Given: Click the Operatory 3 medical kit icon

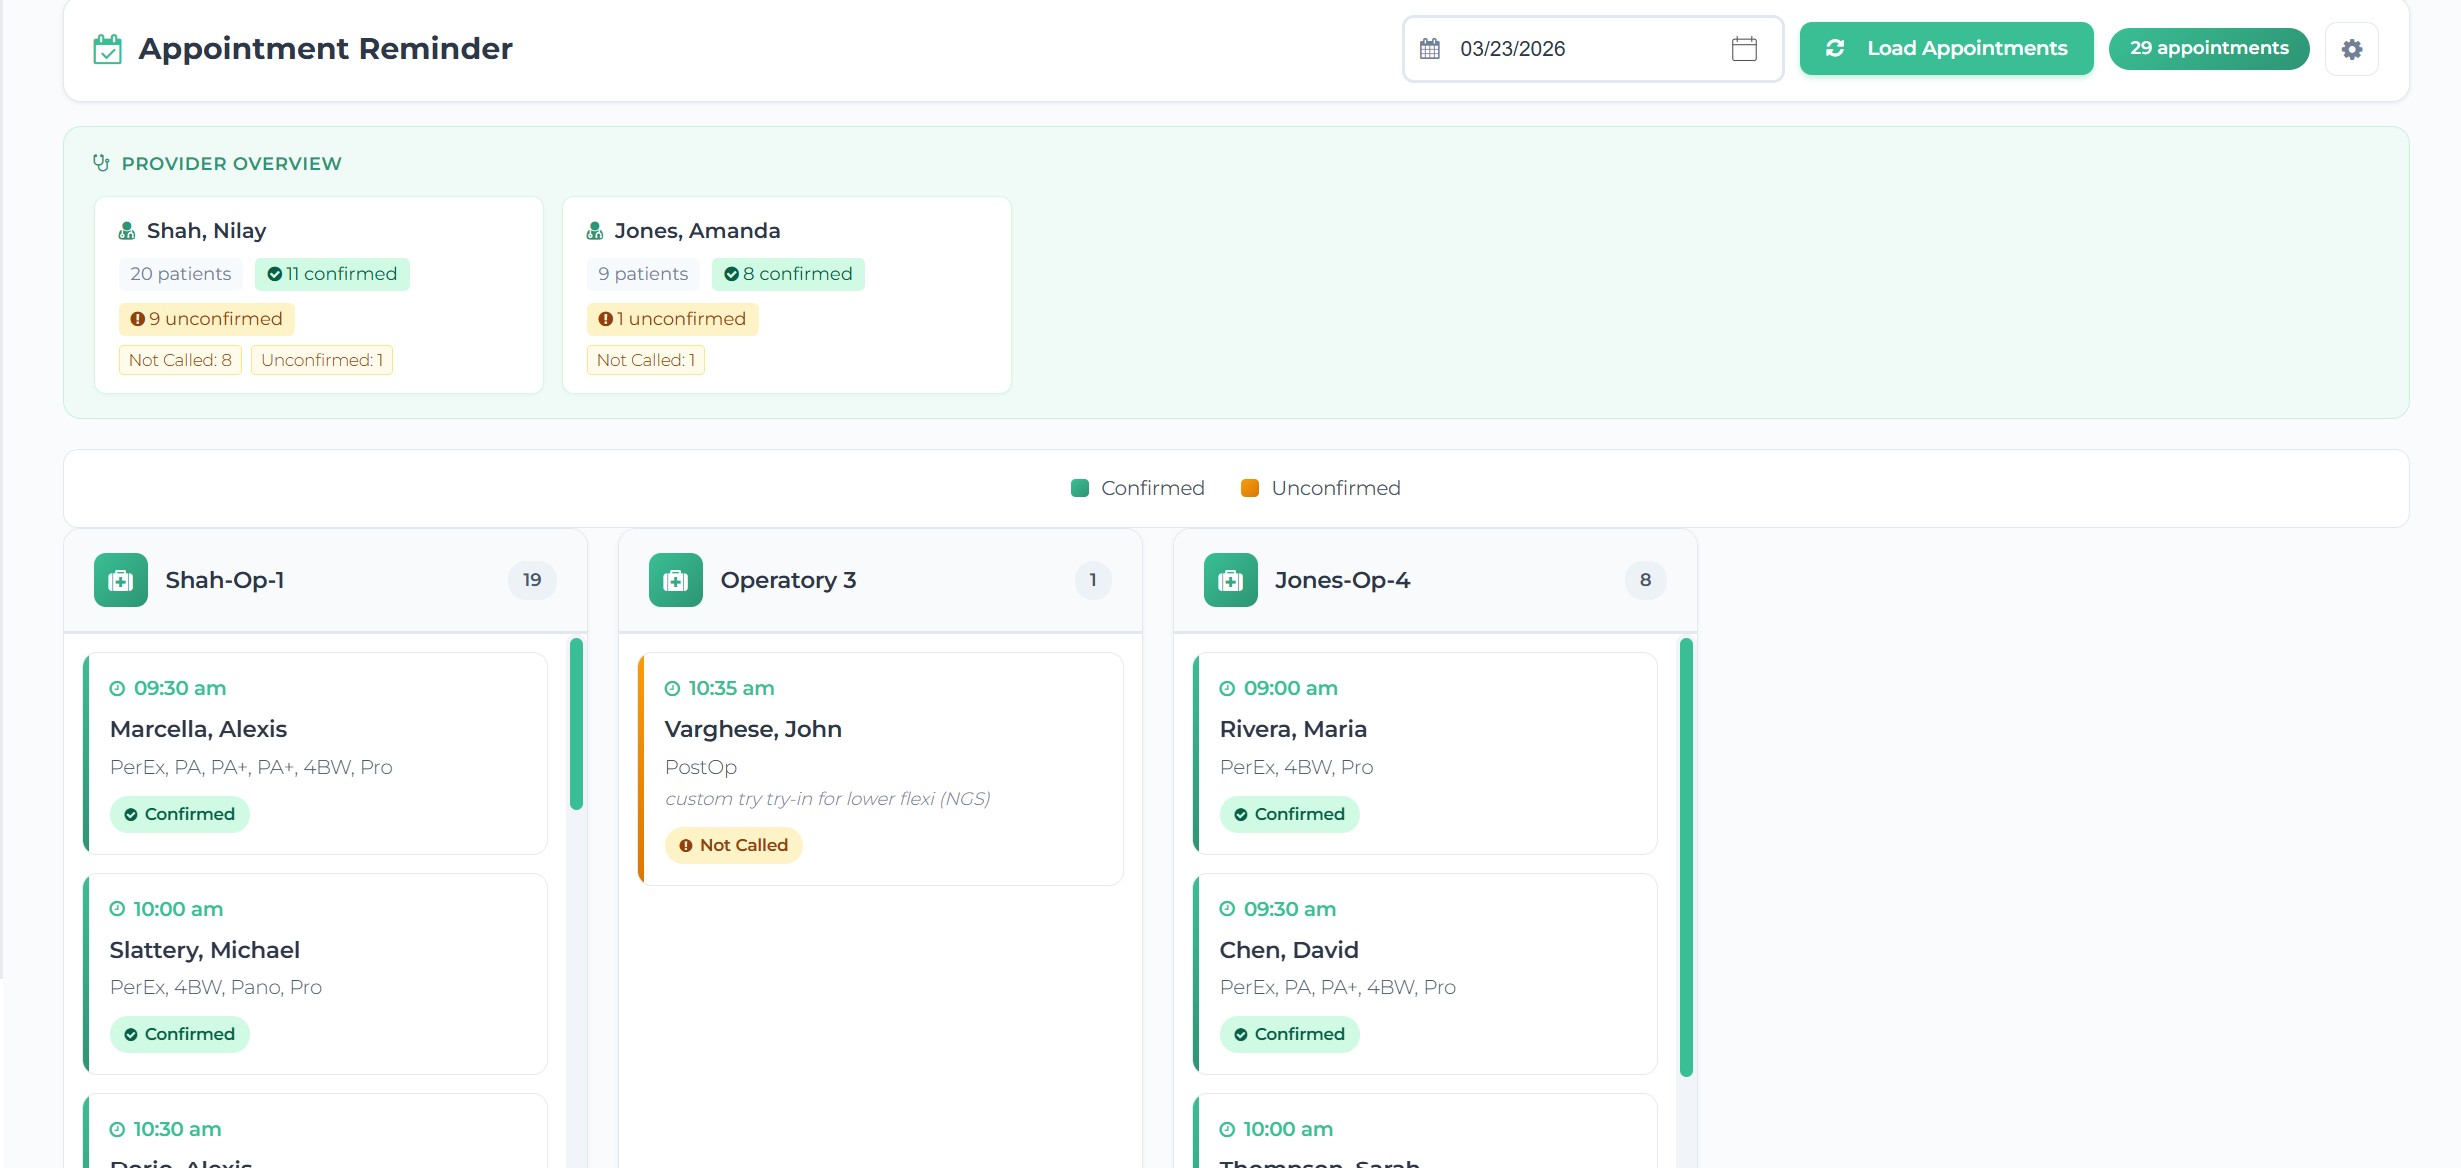Looking at the screenshot, I should 676,580.
